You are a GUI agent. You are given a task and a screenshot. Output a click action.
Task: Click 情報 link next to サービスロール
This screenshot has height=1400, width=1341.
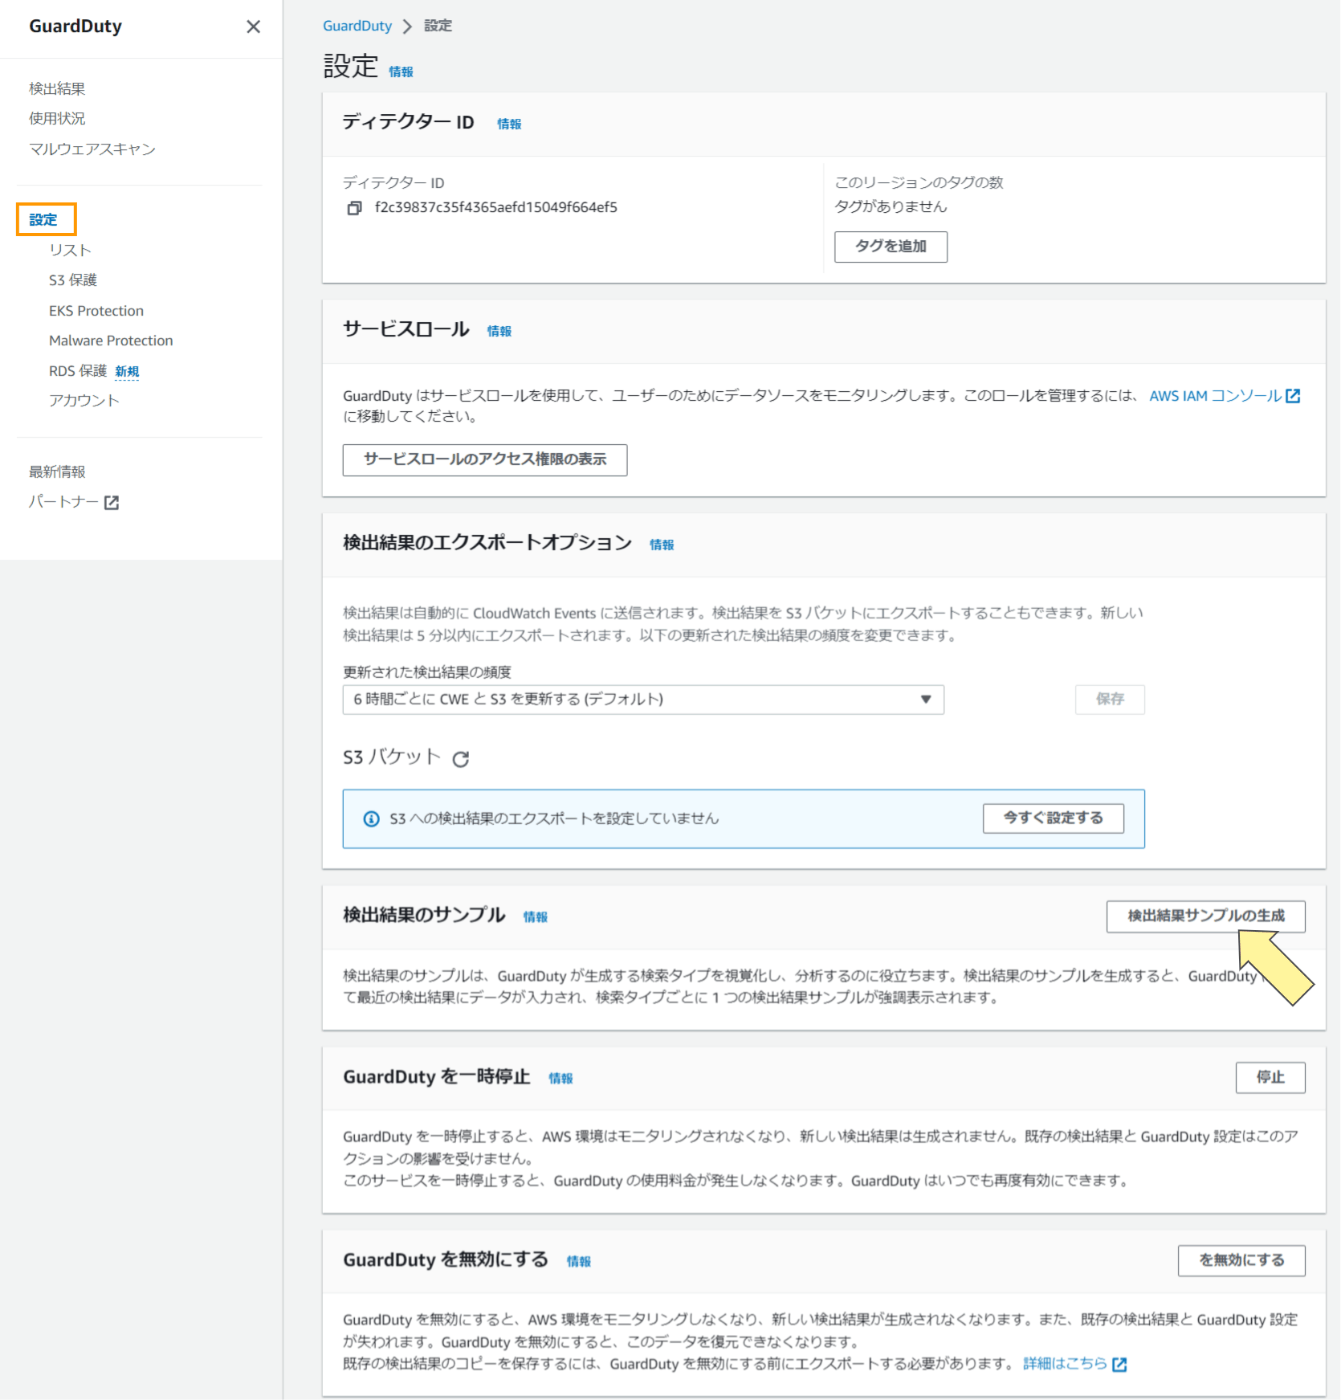(499, 331)
